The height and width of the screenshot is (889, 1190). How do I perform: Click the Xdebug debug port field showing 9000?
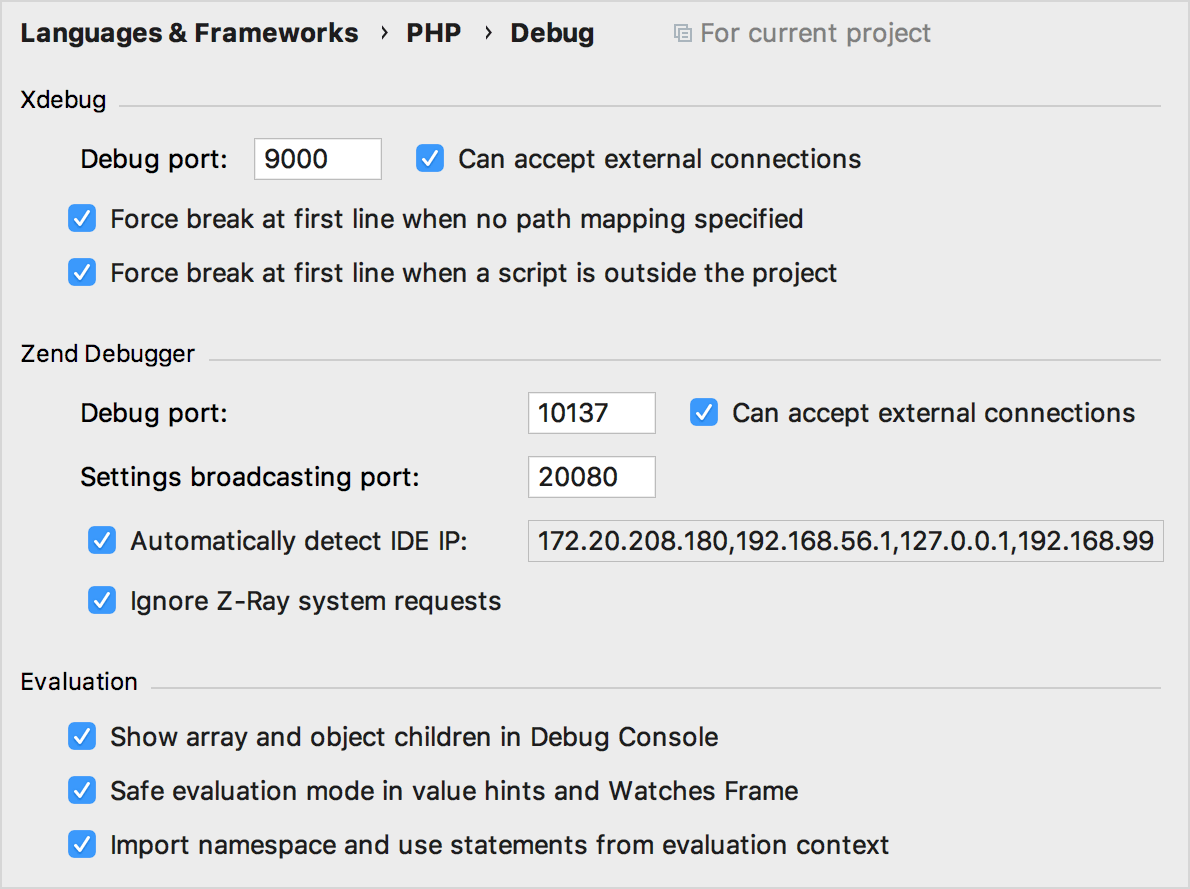[318, 159]
